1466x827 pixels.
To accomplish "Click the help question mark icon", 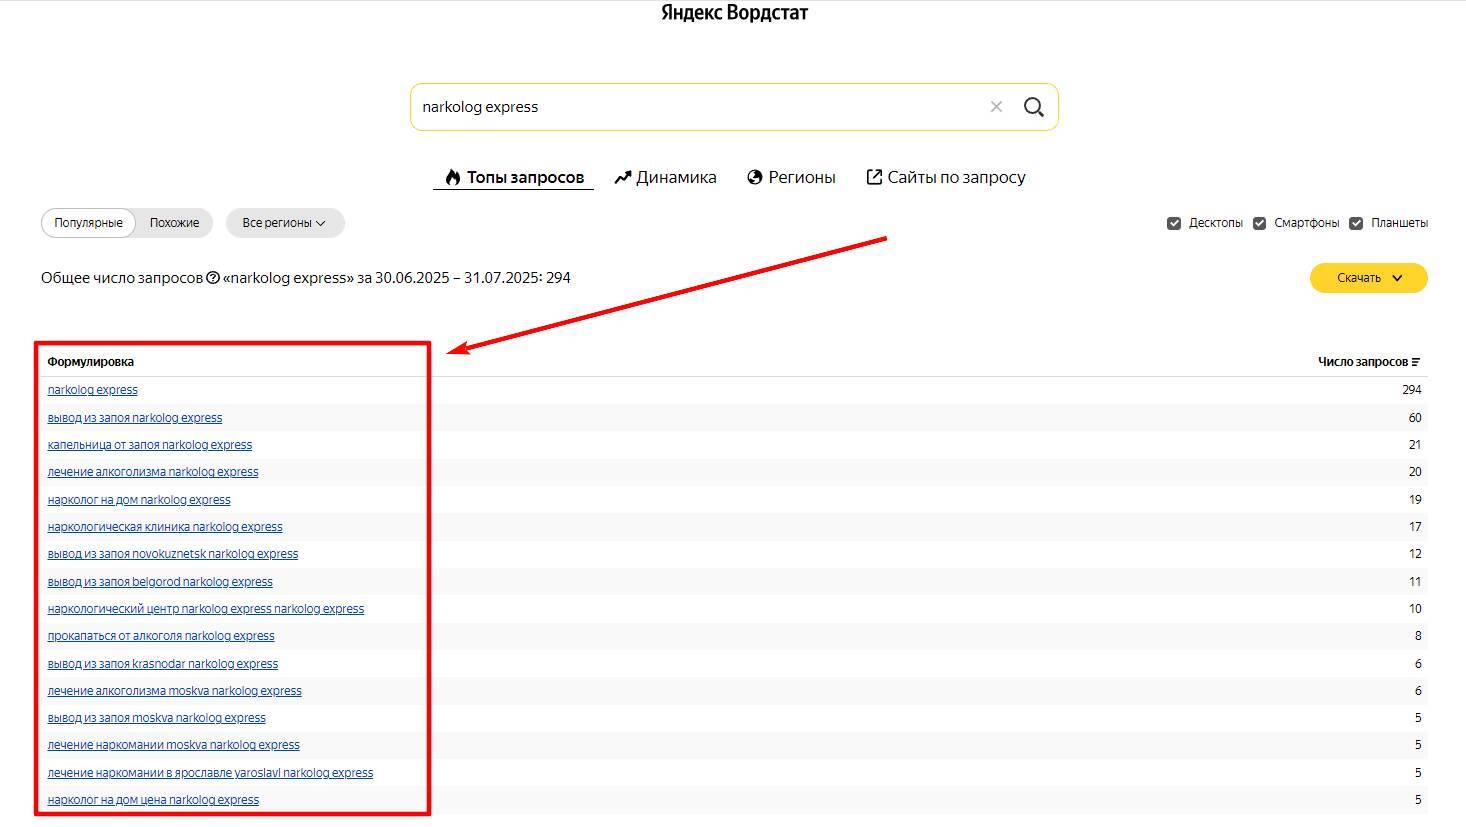I will click(213, 278).
